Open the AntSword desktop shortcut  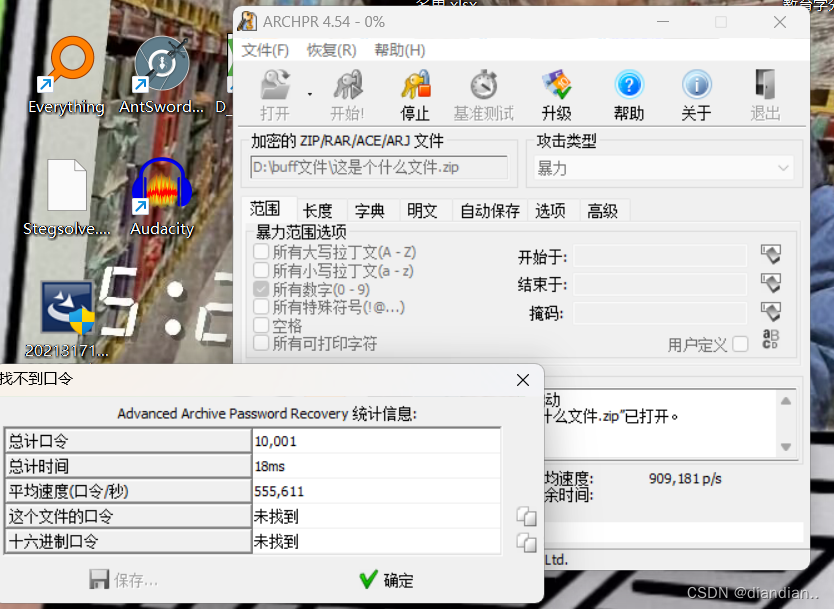(161, 75)
